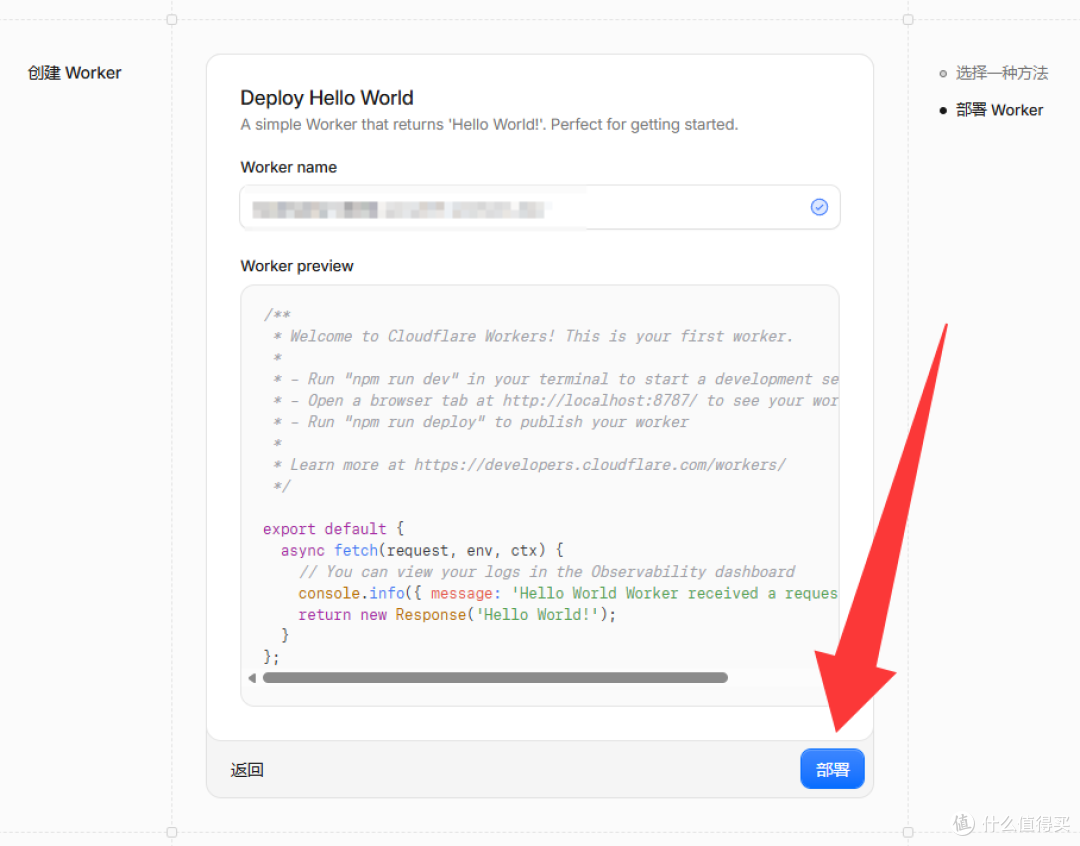Screen dimensions: 1080x846
Task: Click the blue 部署 deploy button
Action: click(x=832, y=769)
